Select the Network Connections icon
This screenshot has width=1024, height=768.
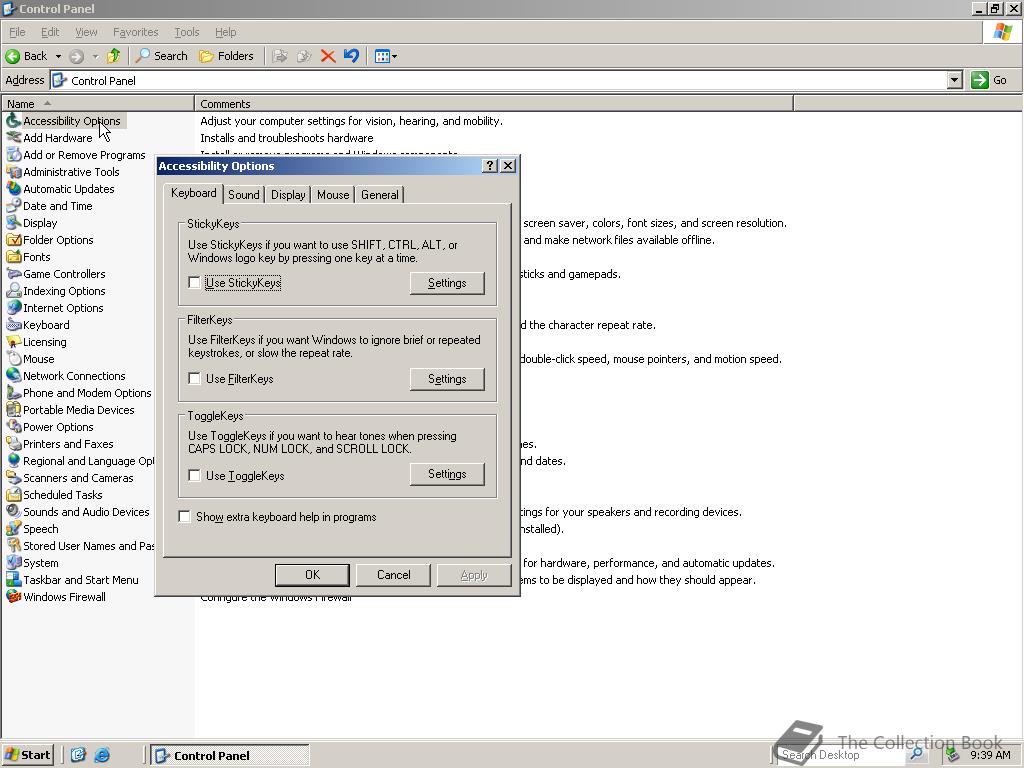pyautogui.click(x=13, y=376)
